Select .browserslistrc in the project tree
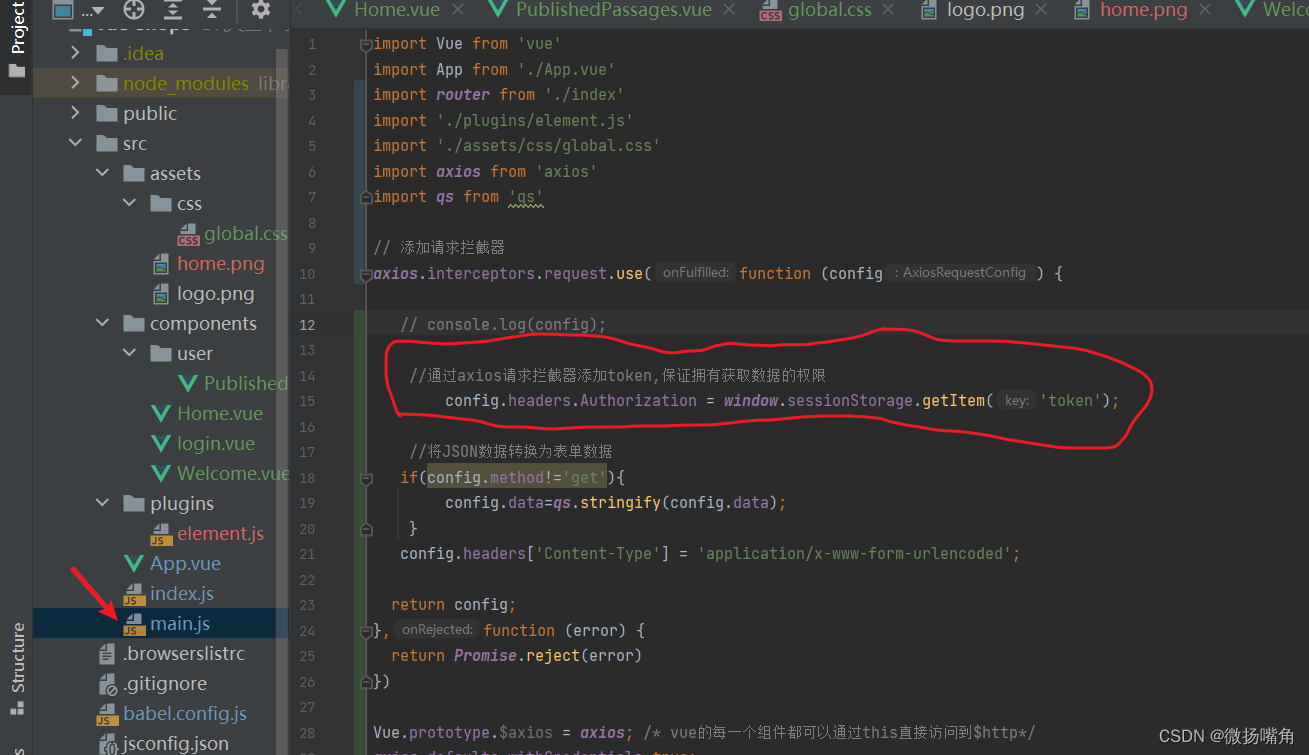Viewport: 1309px width, 755px height. (x=184, y=653)
